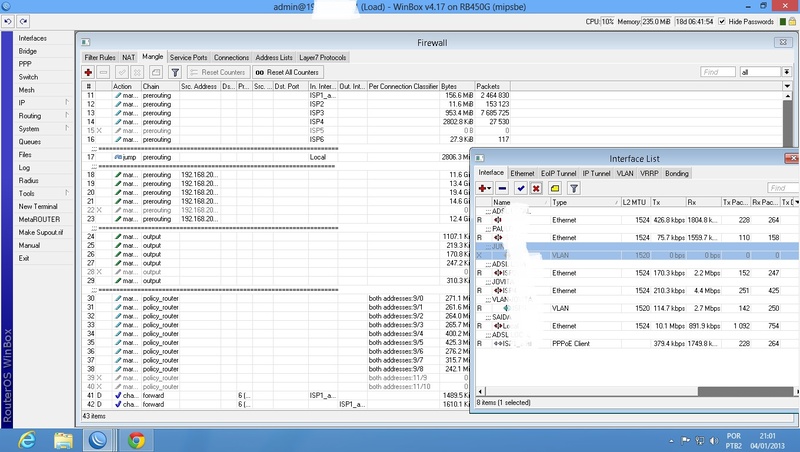Switch to Filter Rules tab
The width and height of the screenshot is (800, 452).
point(100,58)
